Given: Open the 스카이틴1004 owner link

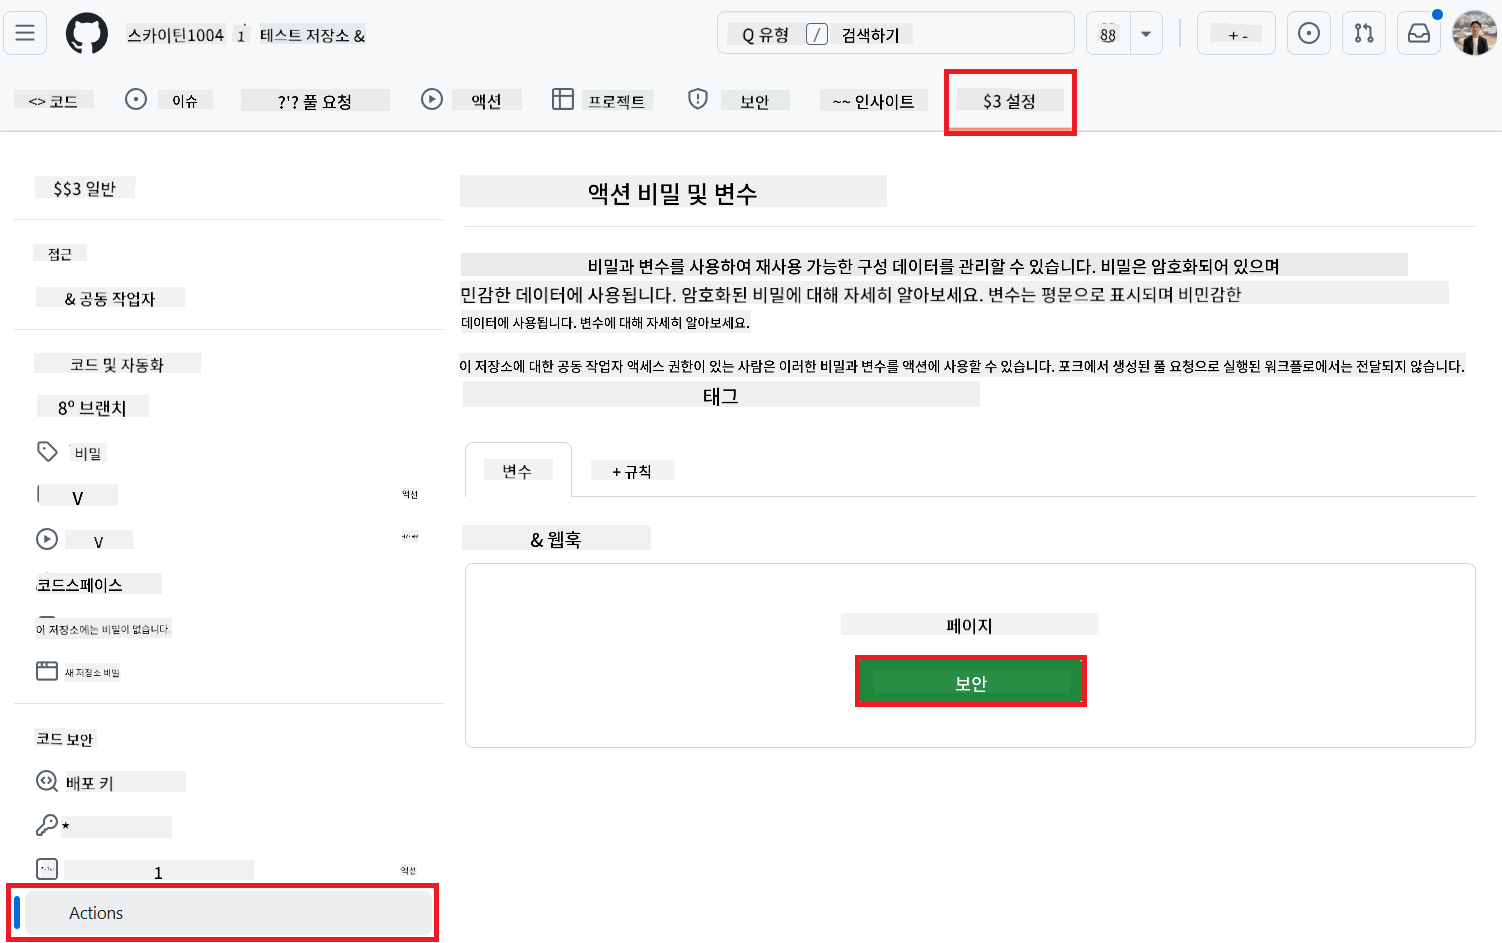Looking at the screenshot, I should [x=175, y=35].
